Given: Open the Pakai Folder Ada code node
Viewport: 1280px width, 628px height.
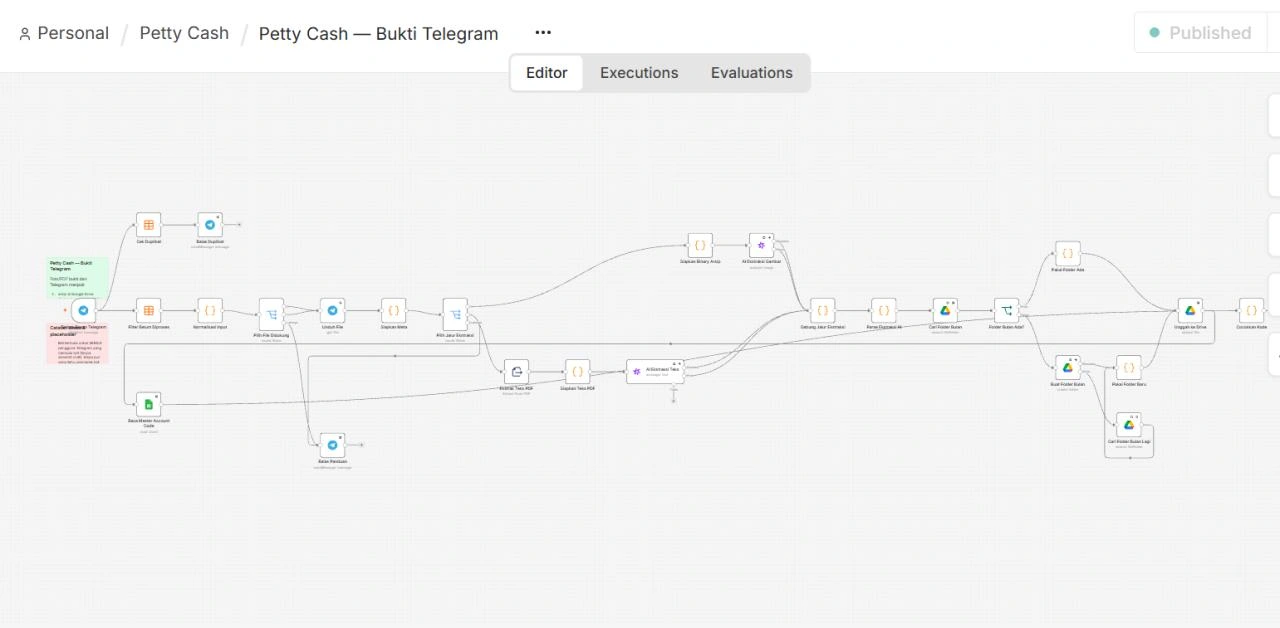Looking at the screenshot, I should (1068, 253).
